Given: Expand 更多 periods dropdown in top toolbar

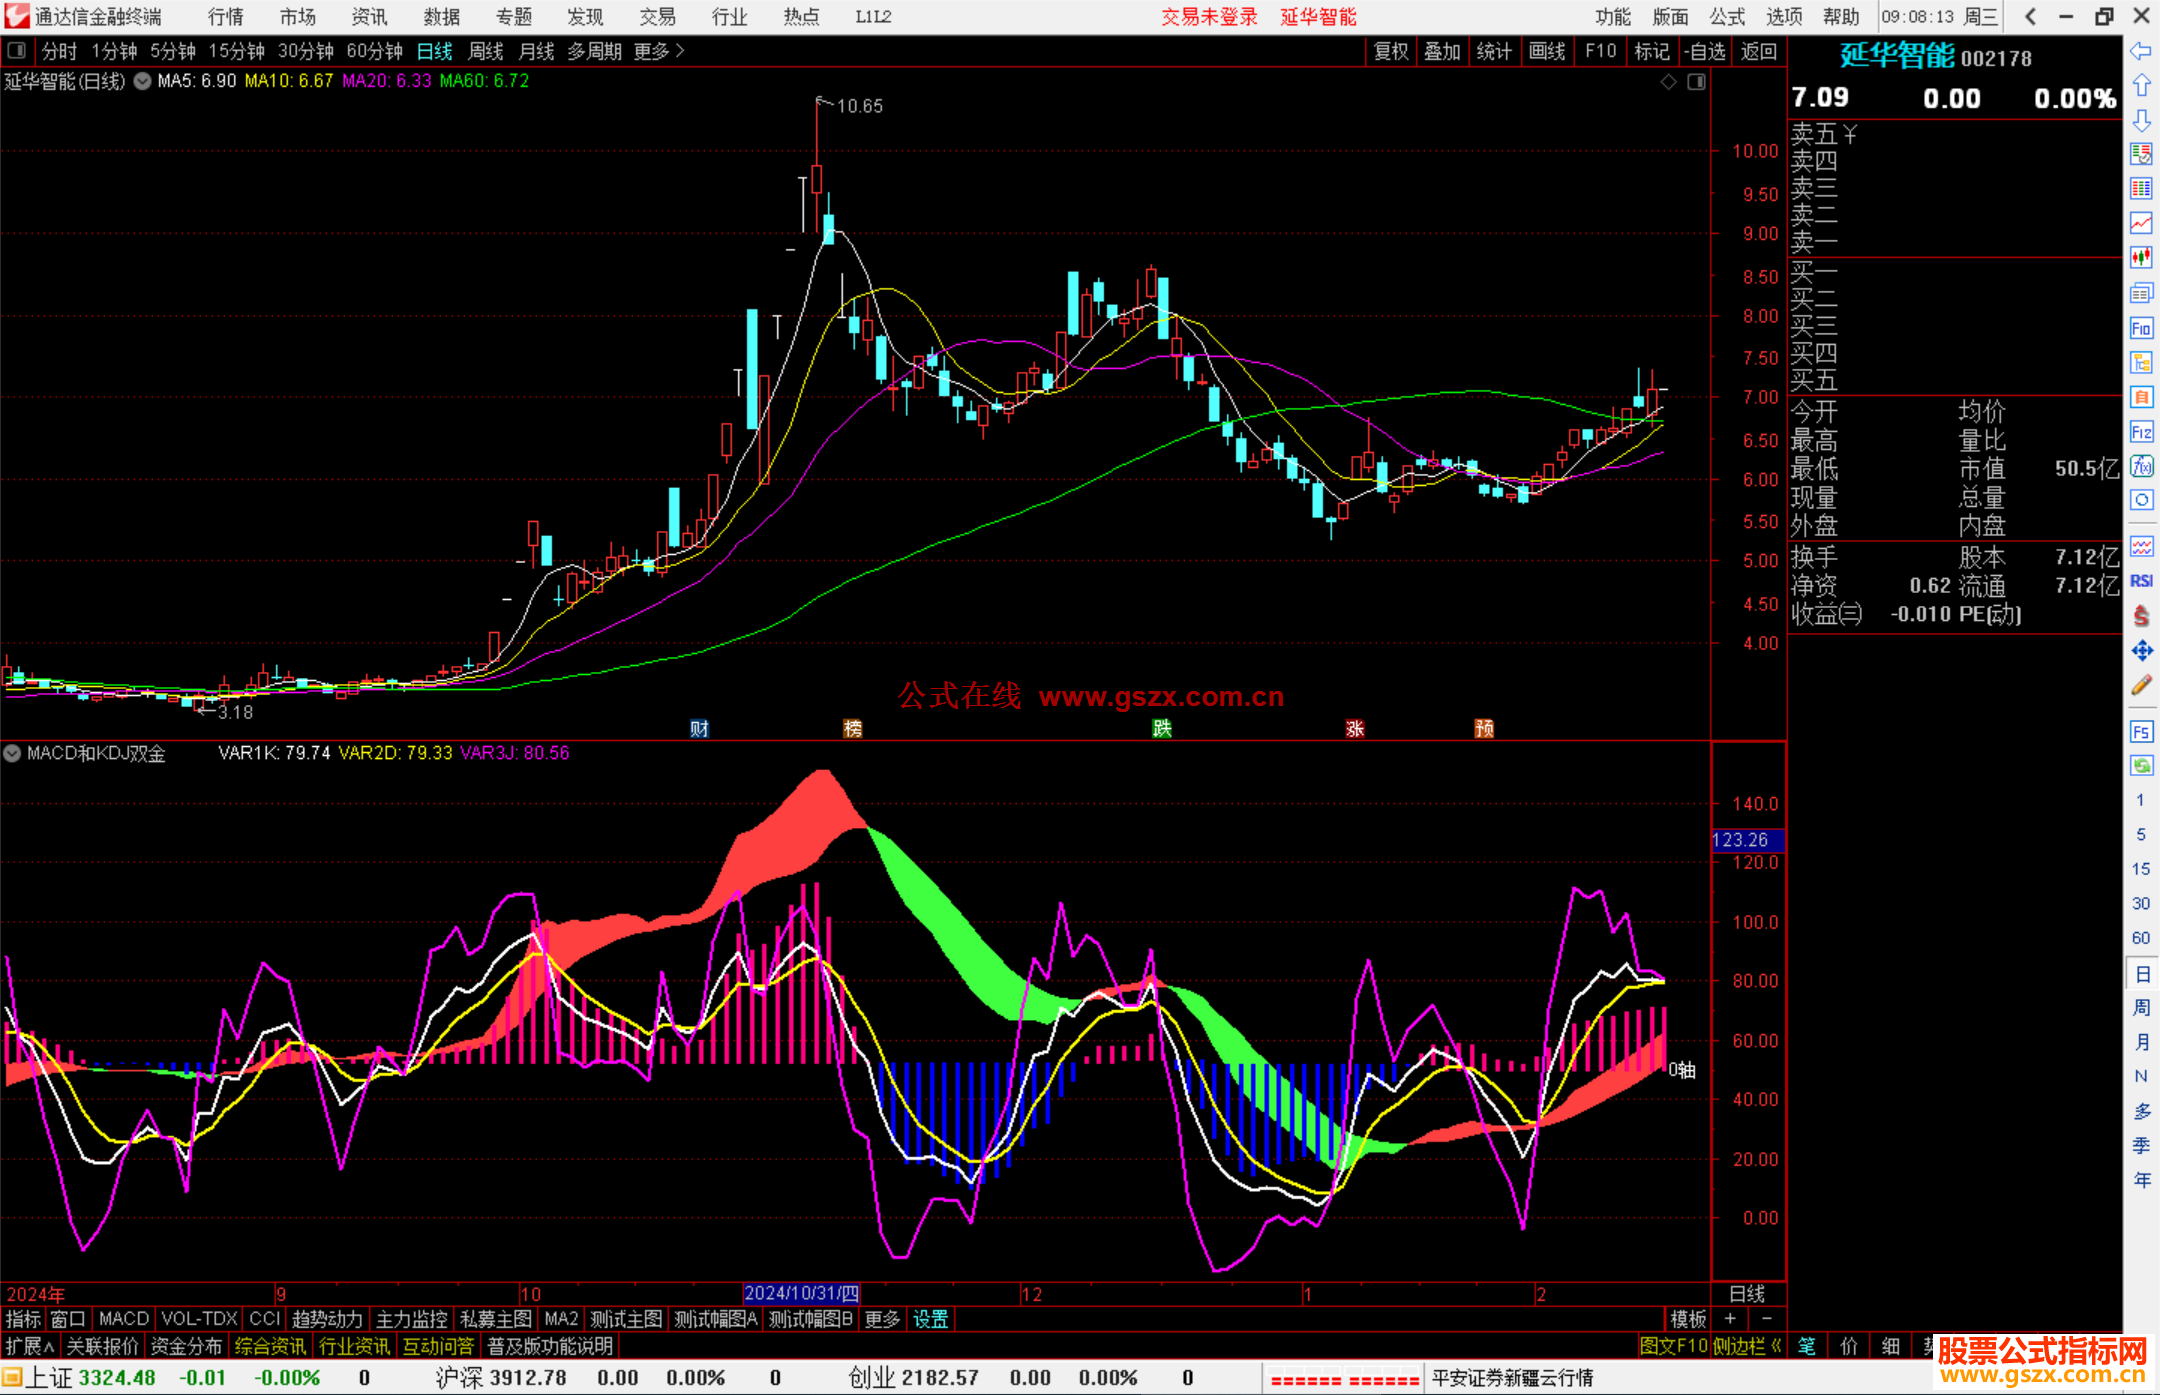Looking at the screenshot, I should 659,51.
